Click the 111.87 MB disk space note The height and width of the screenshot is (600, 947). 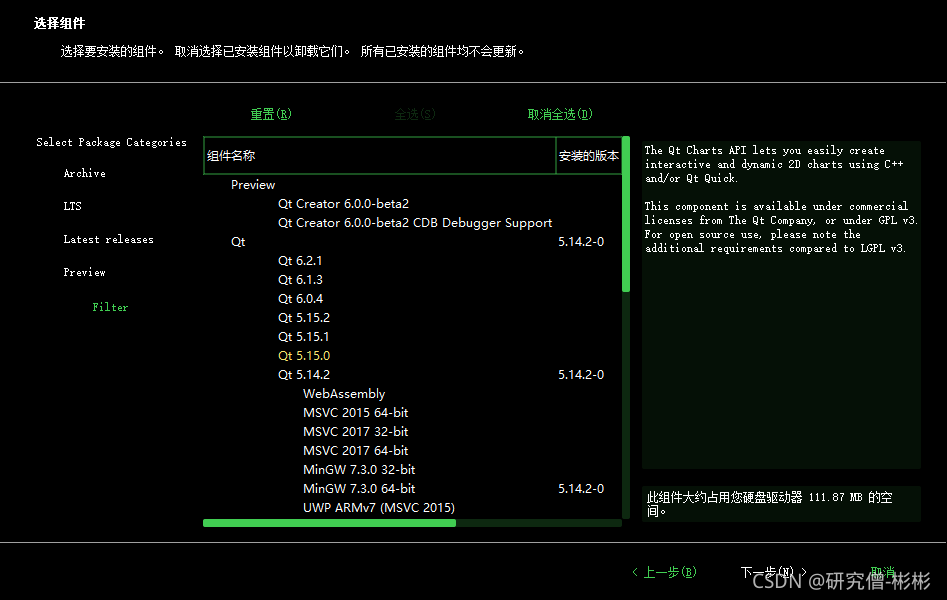coord(769,504)
